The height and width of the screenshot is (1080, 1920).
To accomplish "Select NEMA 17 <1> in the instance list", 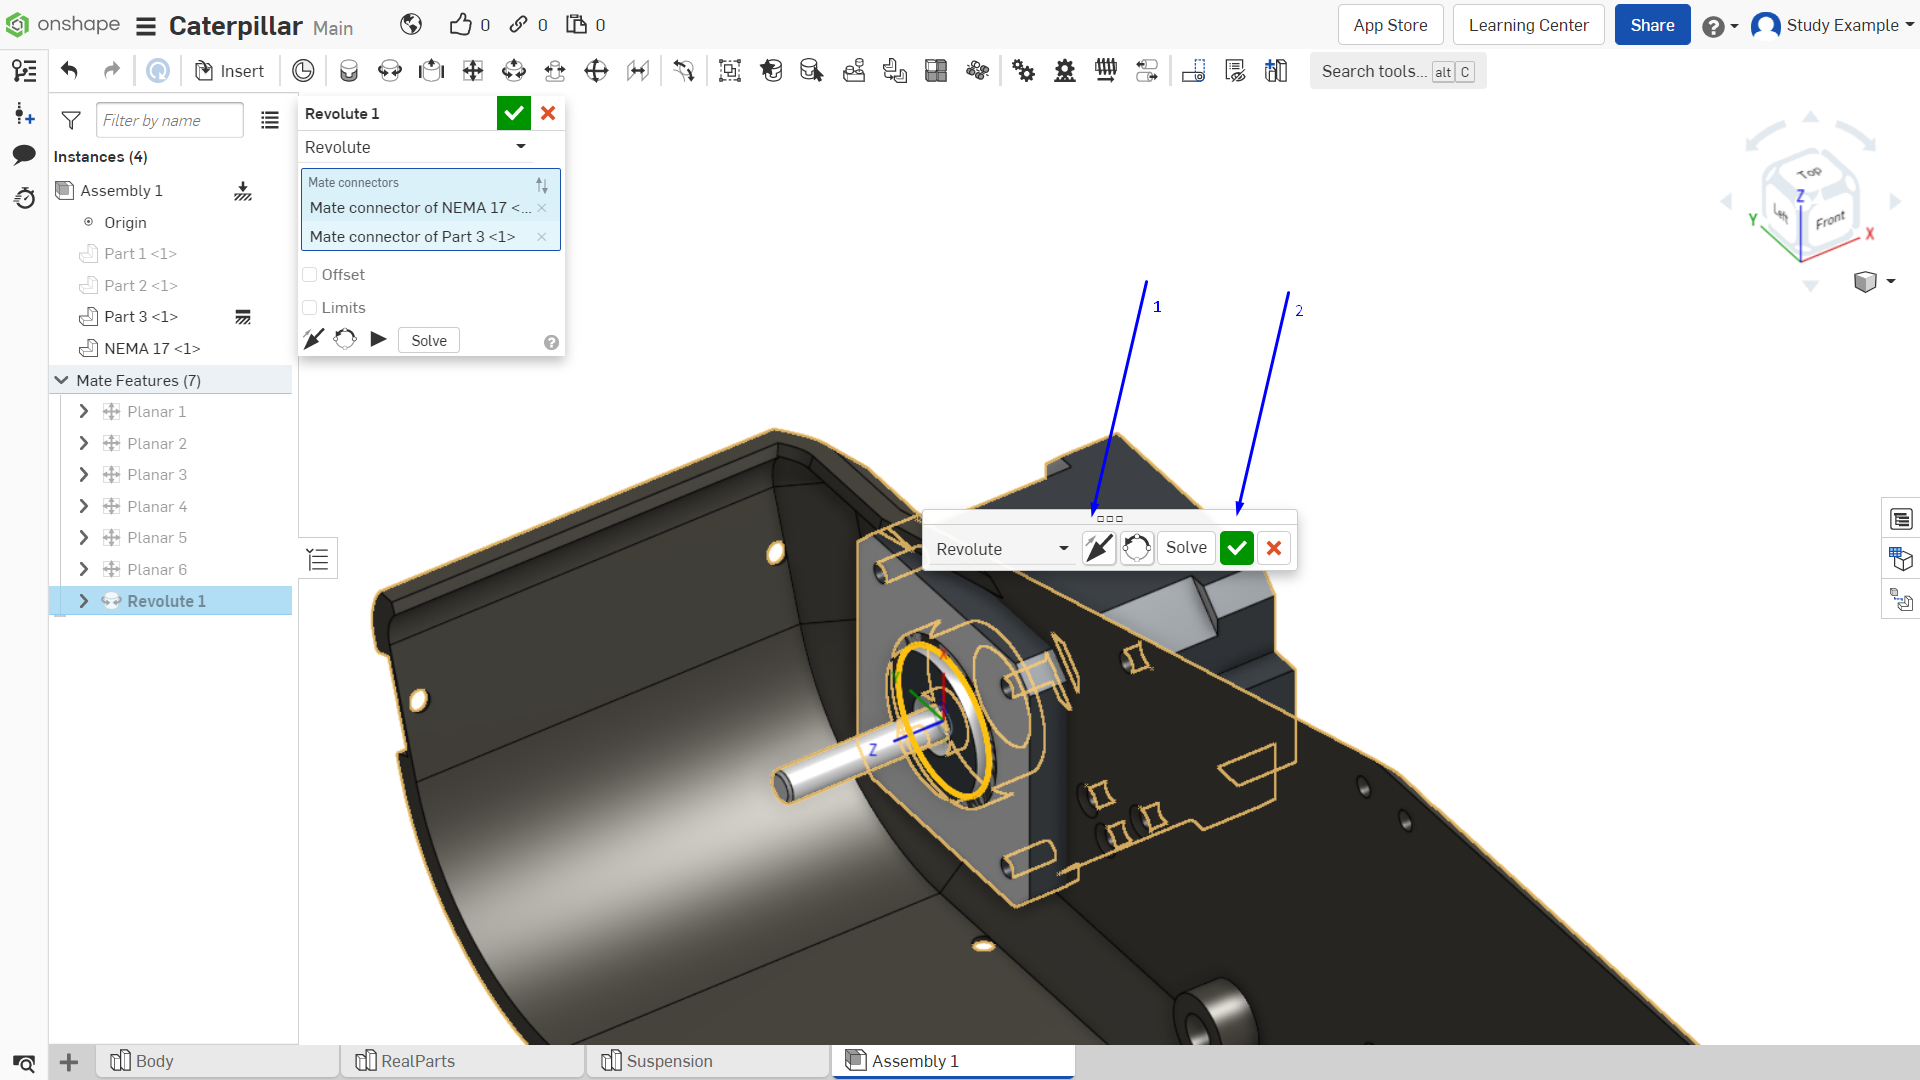I will pos(152,349).
